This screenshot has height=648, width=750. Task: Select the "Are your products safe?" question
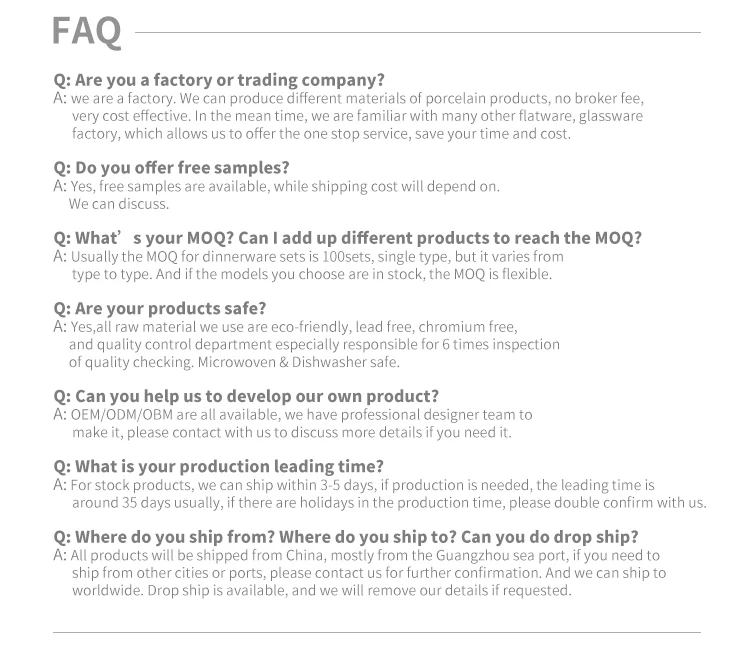(x=159, y=308)
